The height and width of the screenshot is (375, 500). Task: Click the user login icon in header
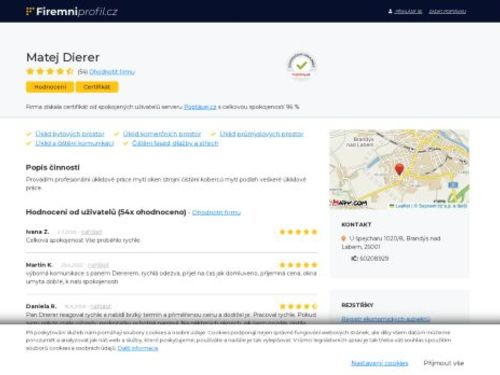390,11
